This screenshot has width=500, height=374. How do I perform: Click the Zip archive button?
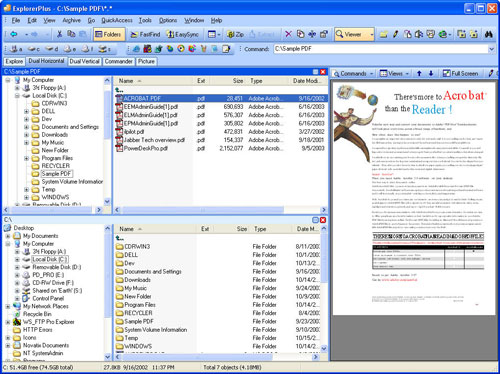click(235, 34)
